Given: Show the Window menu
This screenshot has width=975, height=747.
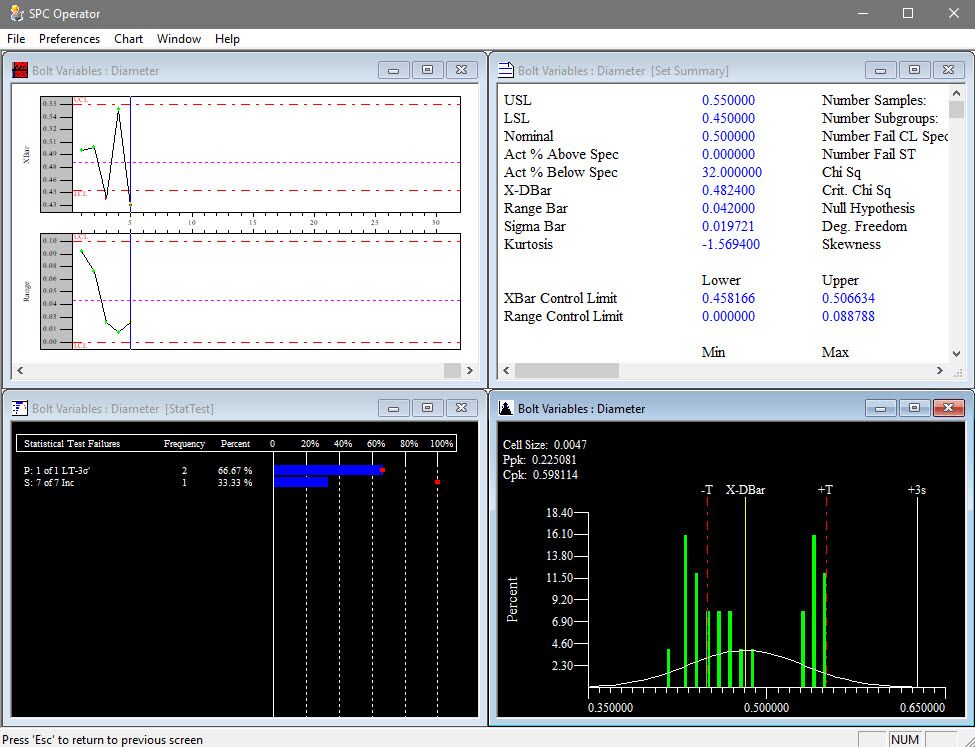Looking at the screenshot, I should tap(178, 39).
